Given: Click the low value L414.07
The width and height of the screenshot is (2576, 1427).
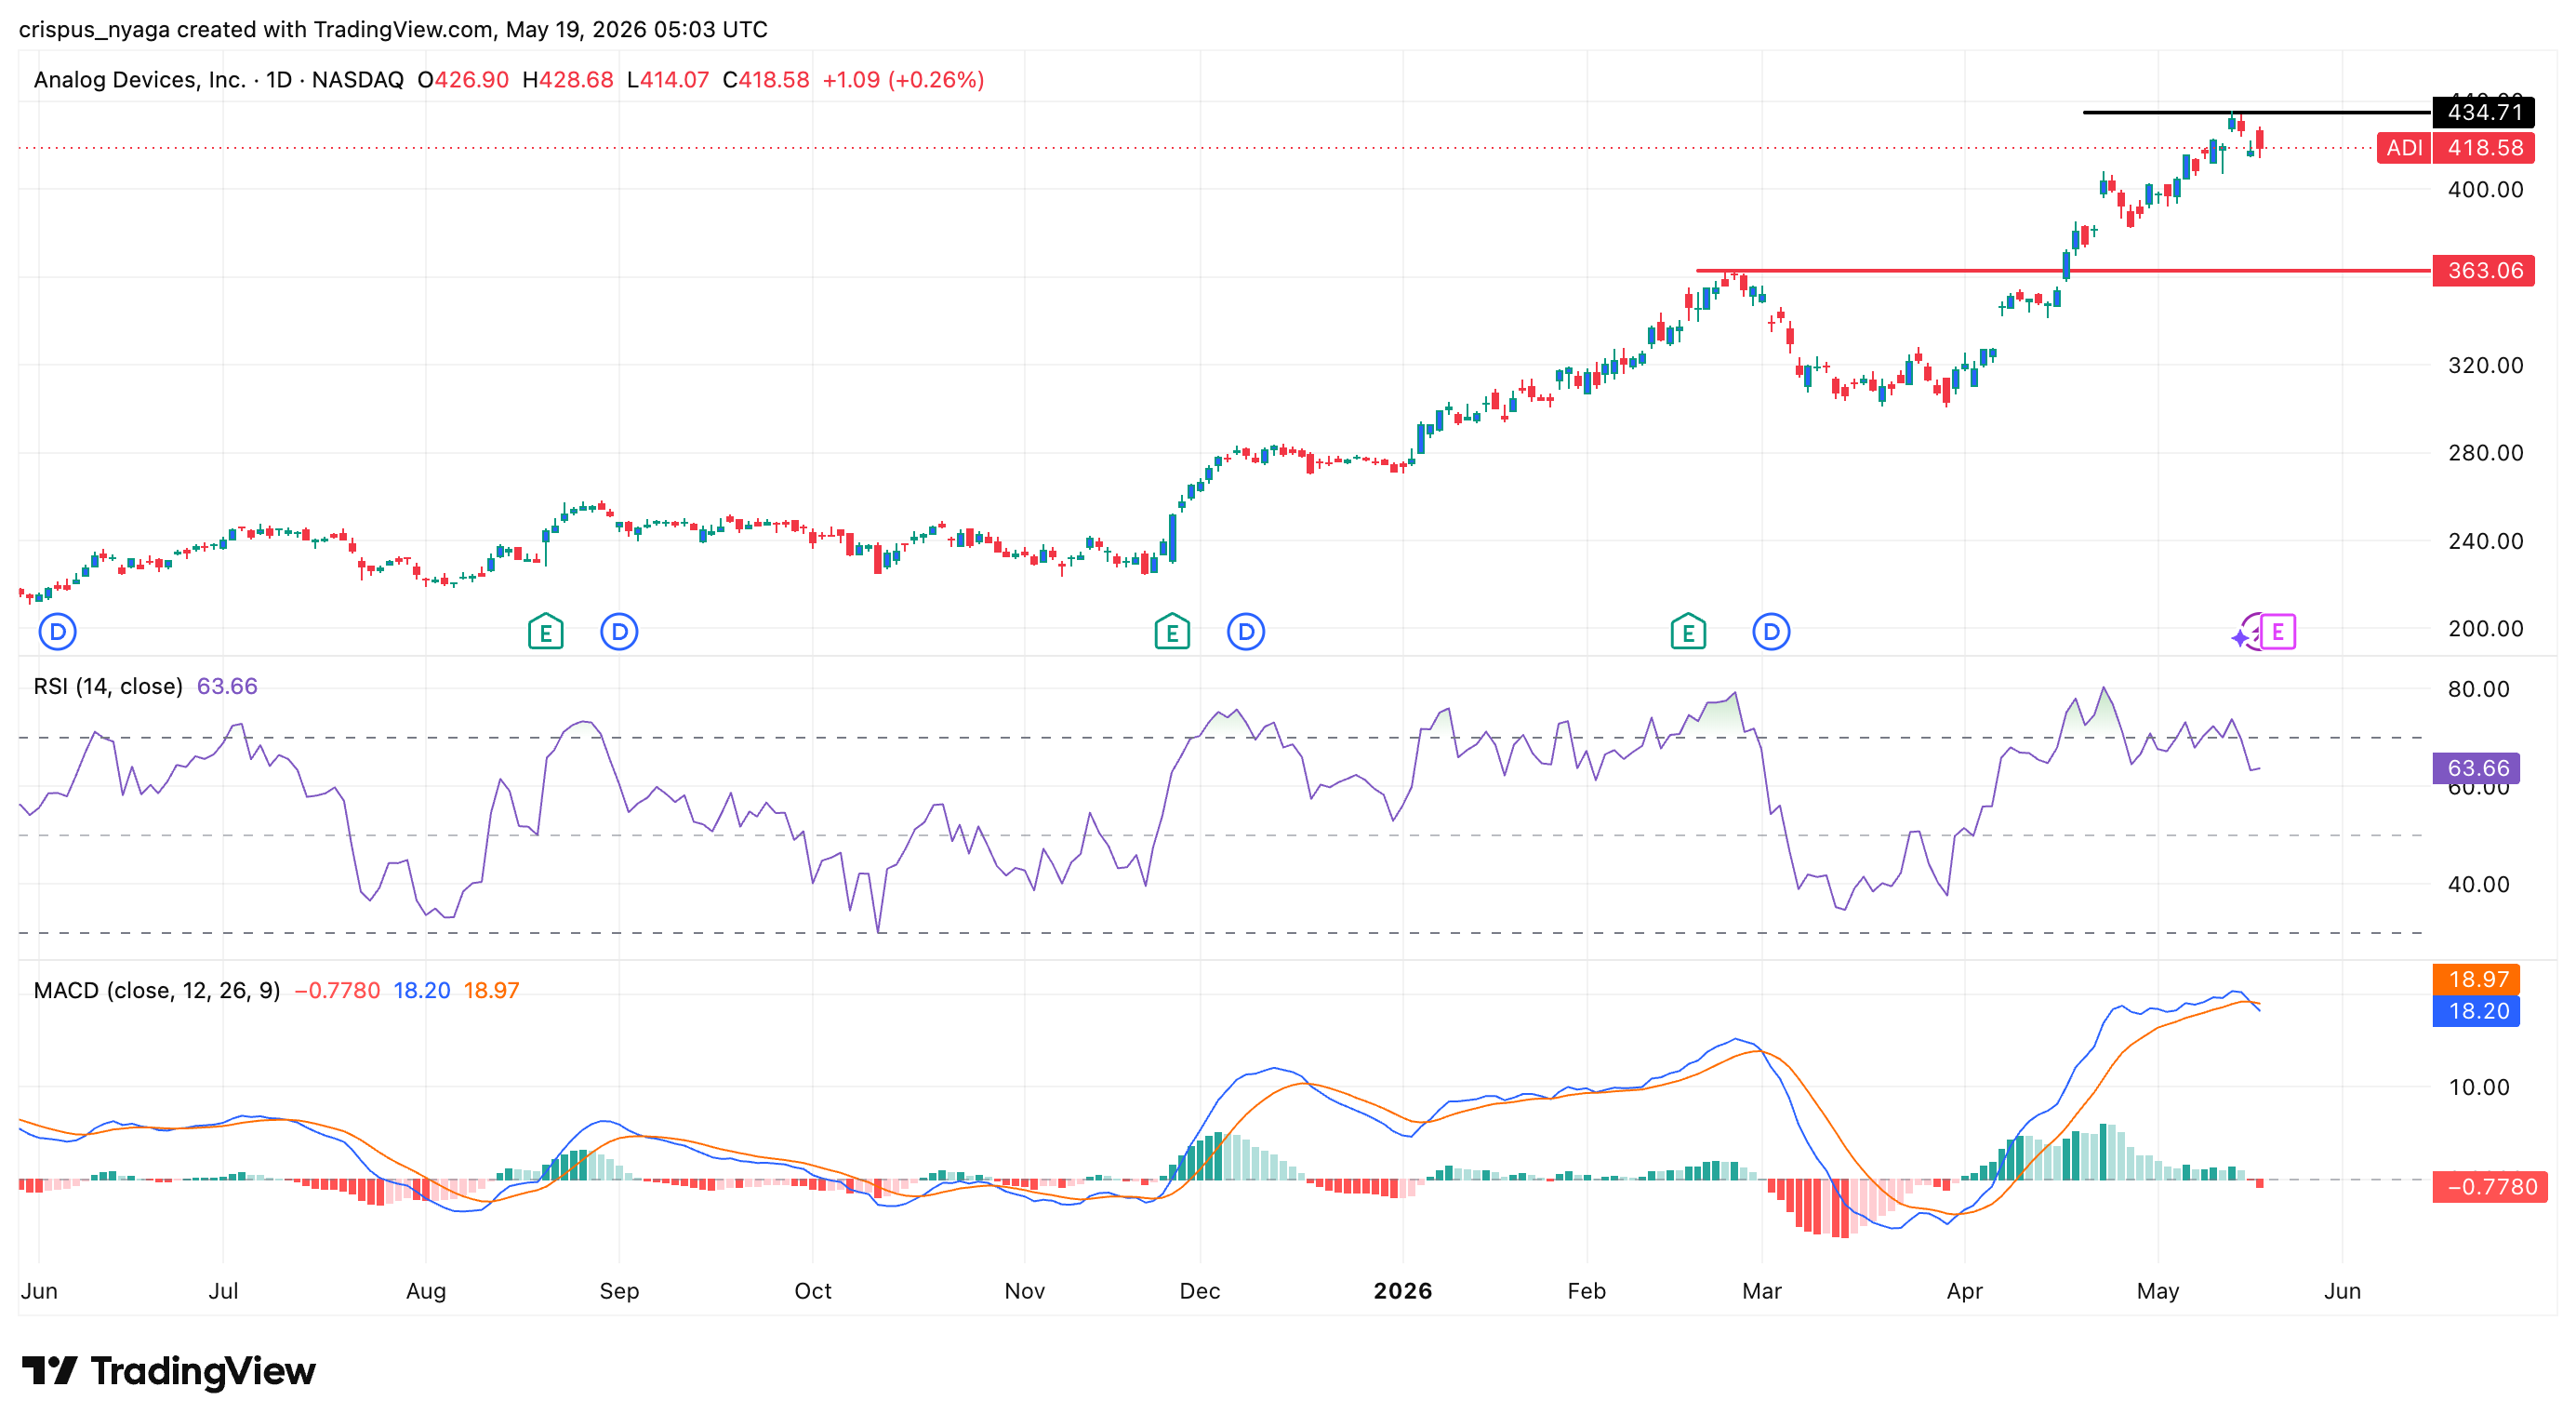Looking at the screenshot, I should [x=668, y=80].
